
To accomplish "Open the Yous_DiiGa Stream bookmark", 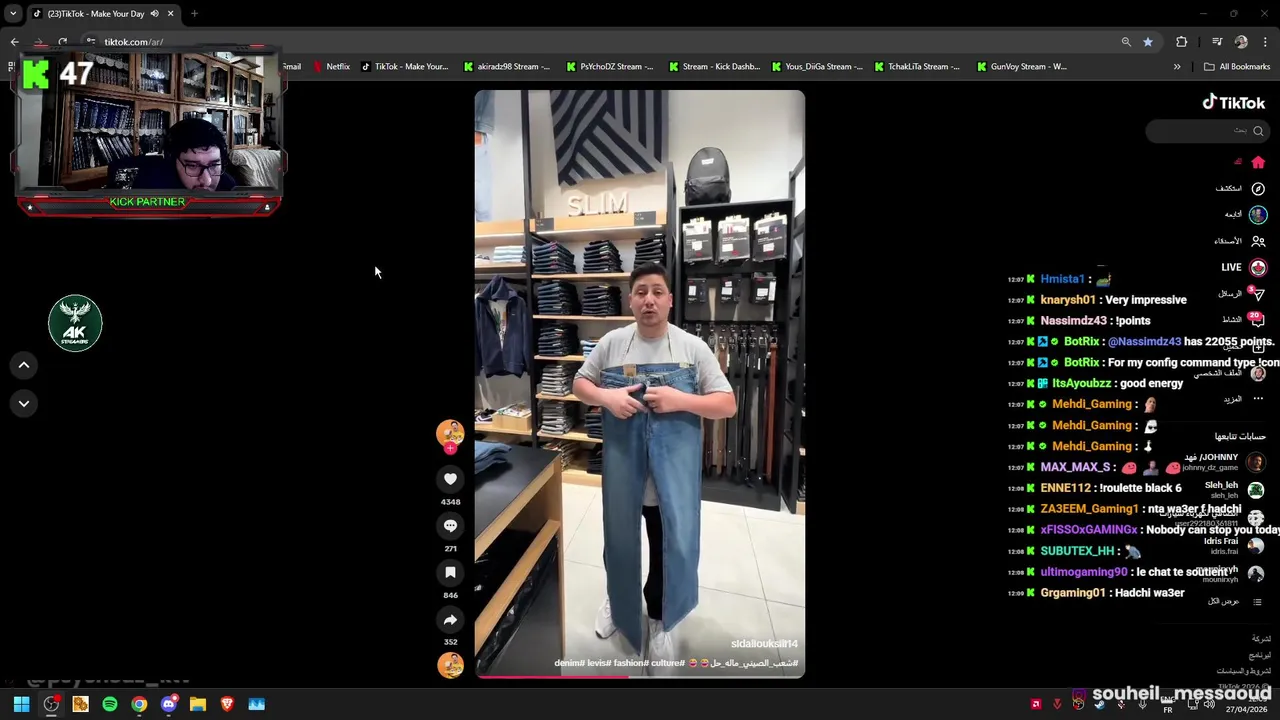I will pyautogui.click(x=817, y=67).
